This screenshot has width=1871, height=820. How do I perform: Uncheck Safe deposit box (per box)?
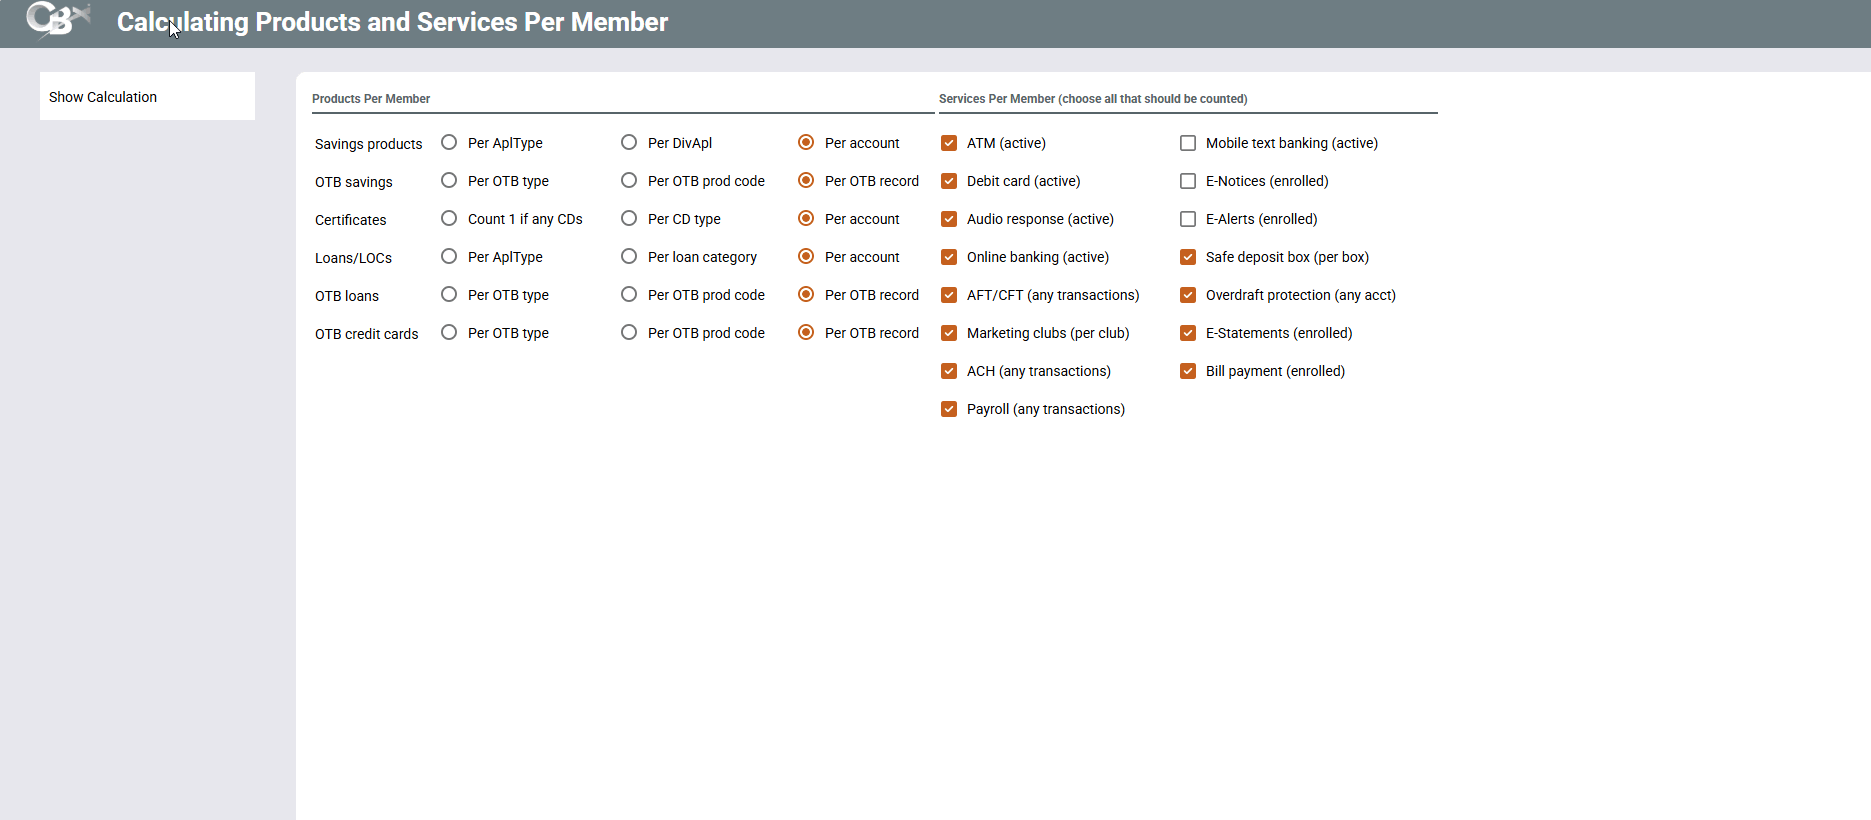pyautogui.click(x=1188, y=257)
